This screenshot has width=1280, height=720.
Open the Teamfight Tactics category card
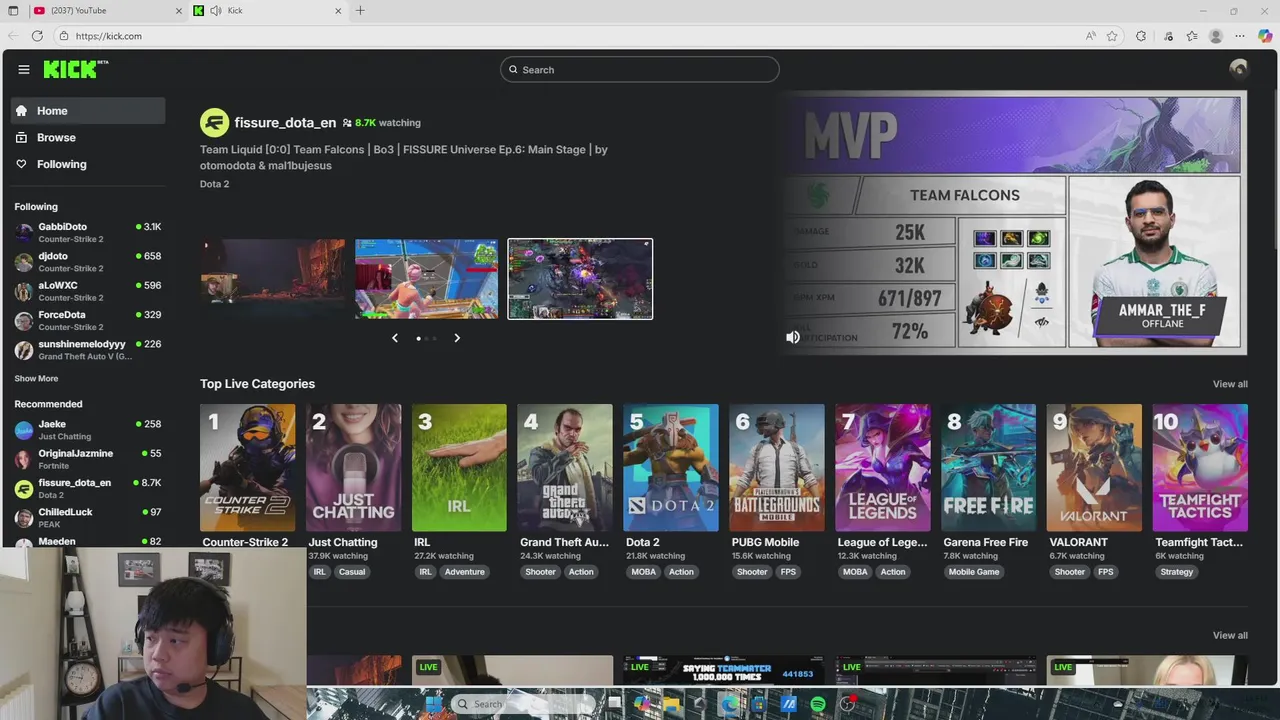tap(1200, 468)
